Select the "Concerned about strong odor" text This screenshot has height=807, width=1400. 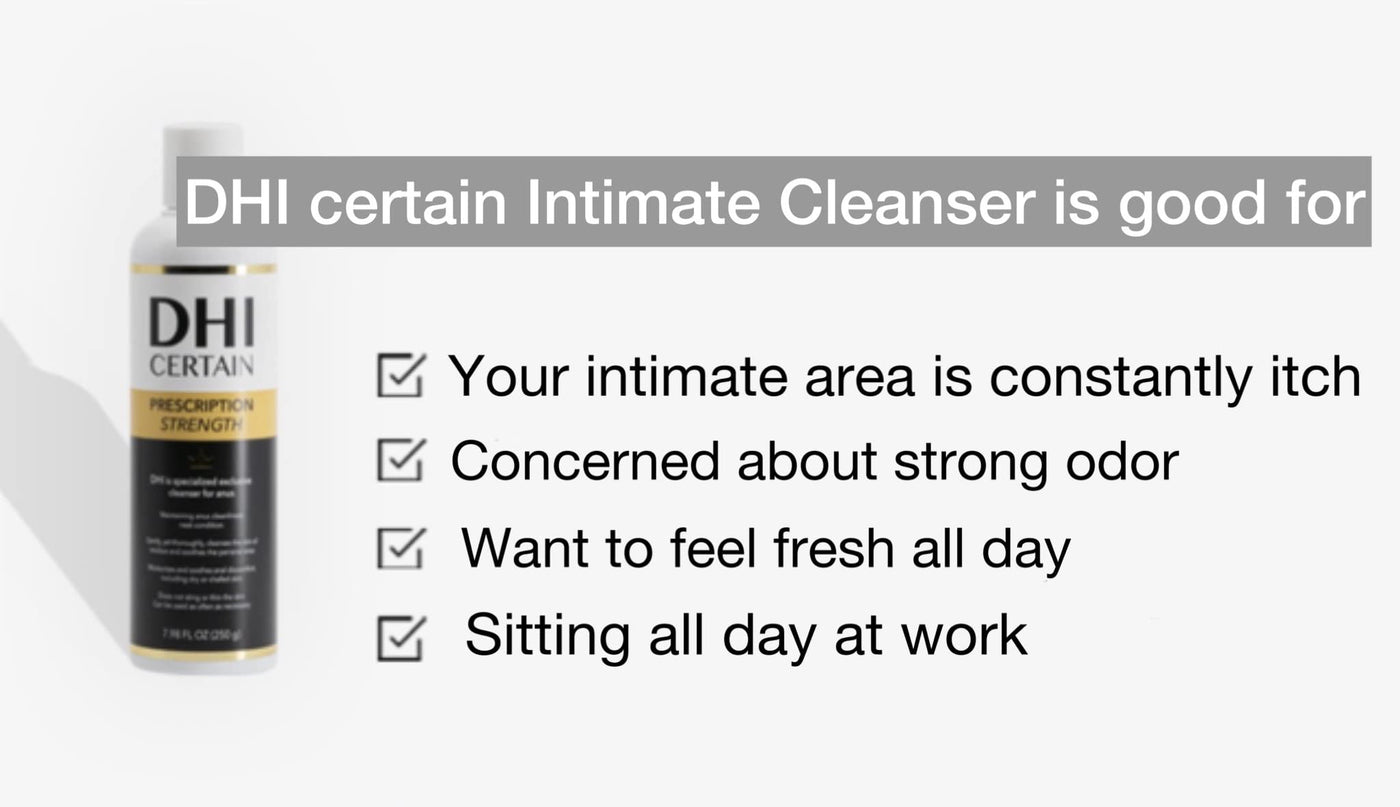[x=814, y=461]
